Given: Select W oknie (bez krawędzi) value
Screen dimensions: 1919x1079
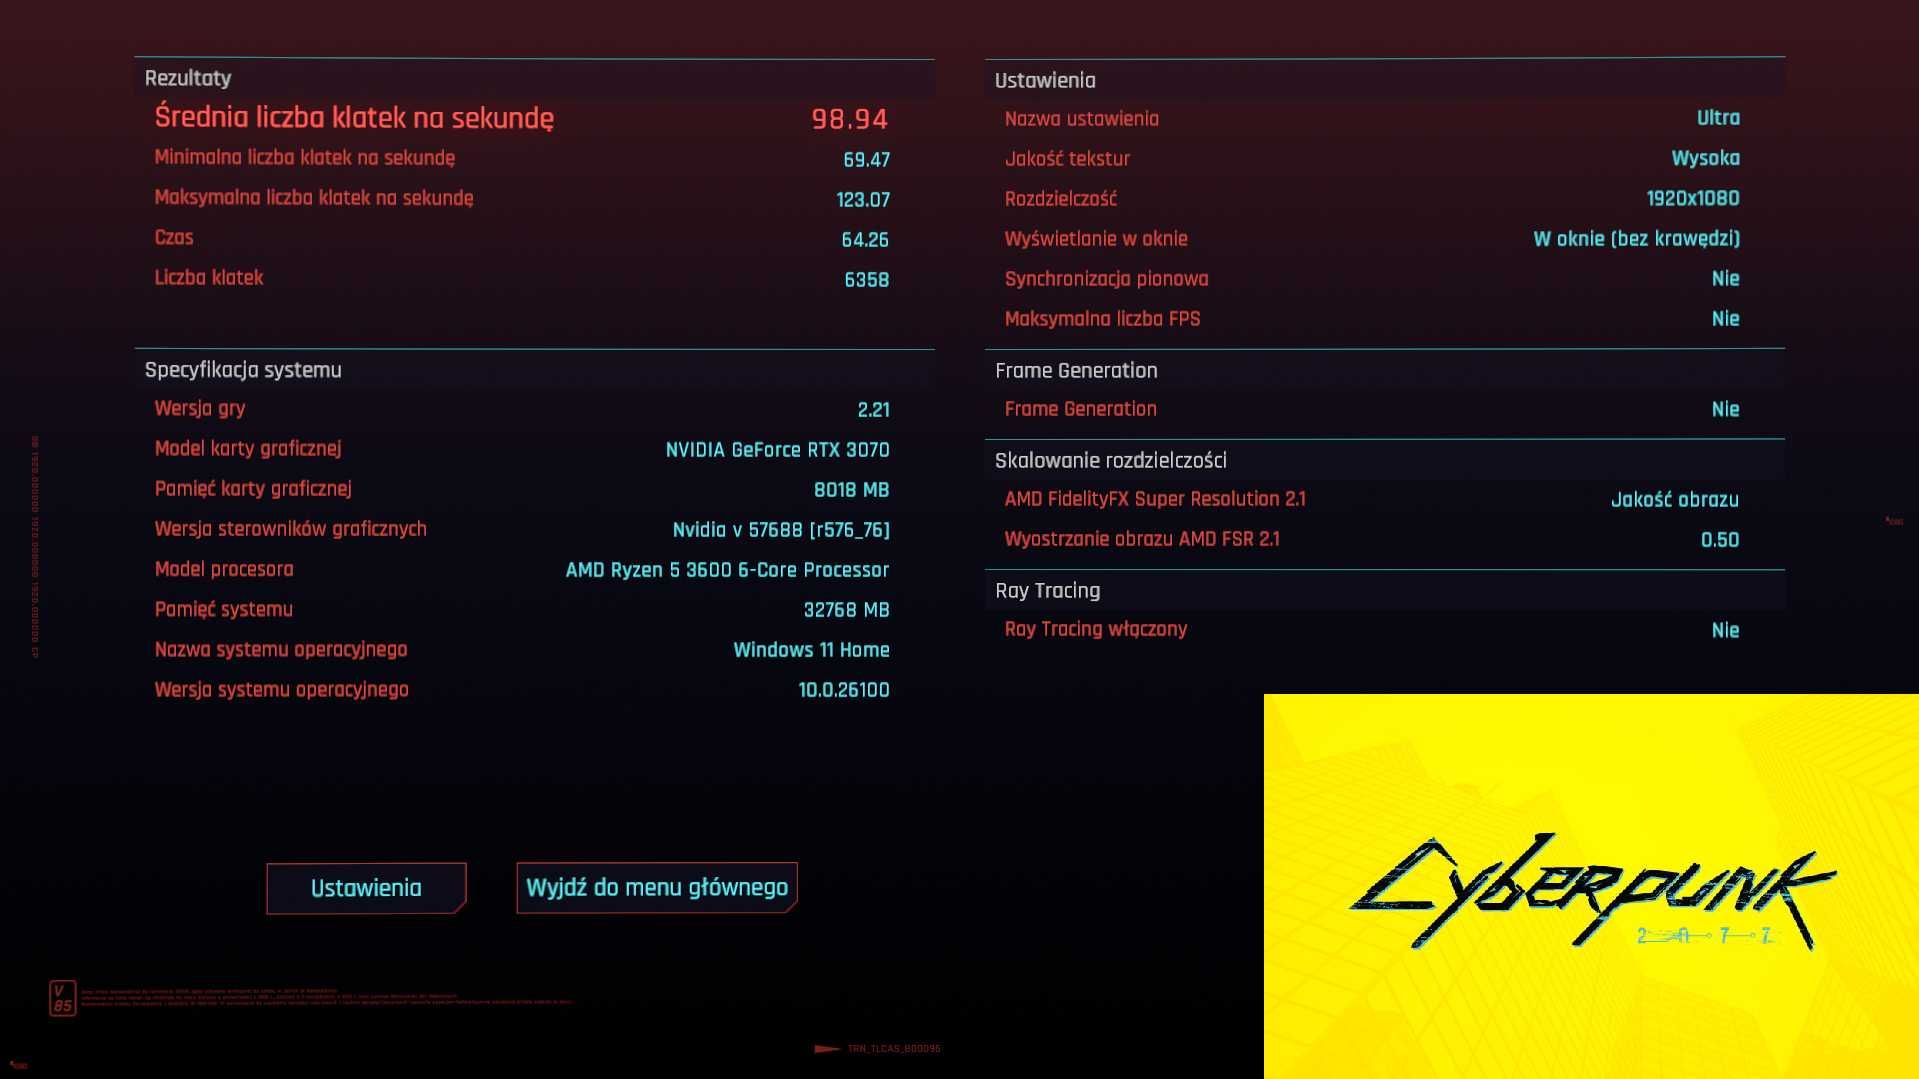Looking at the screenshot, I should point(1636,238).
